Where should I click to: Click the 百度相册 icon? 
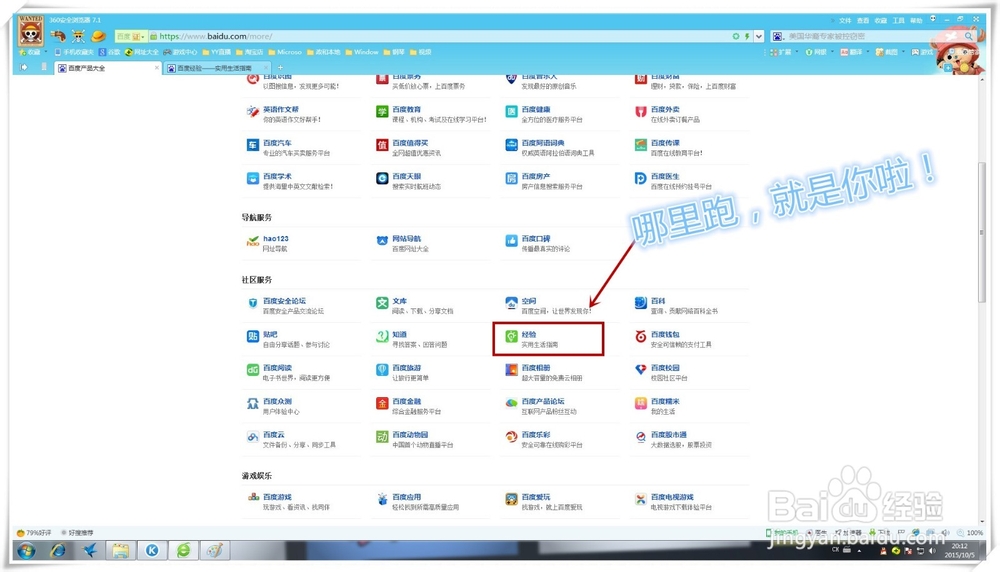tap(511, 370)
